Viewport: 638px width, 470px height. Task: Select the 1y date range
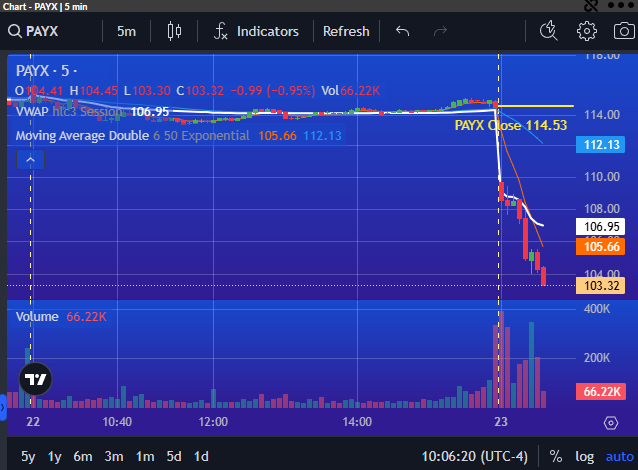click(x=55, y=457)
